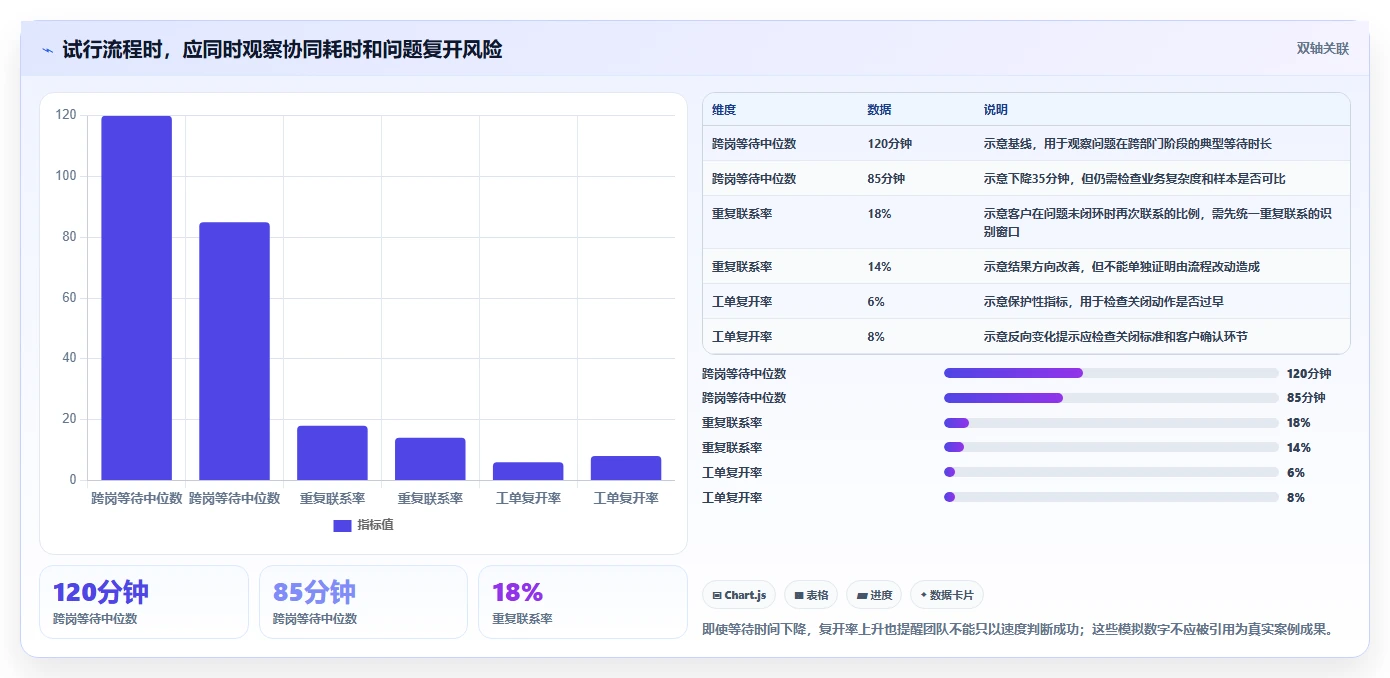Click the y-axis tick label 60
This screenshot has height=678, width=1390.
[70, 298]
